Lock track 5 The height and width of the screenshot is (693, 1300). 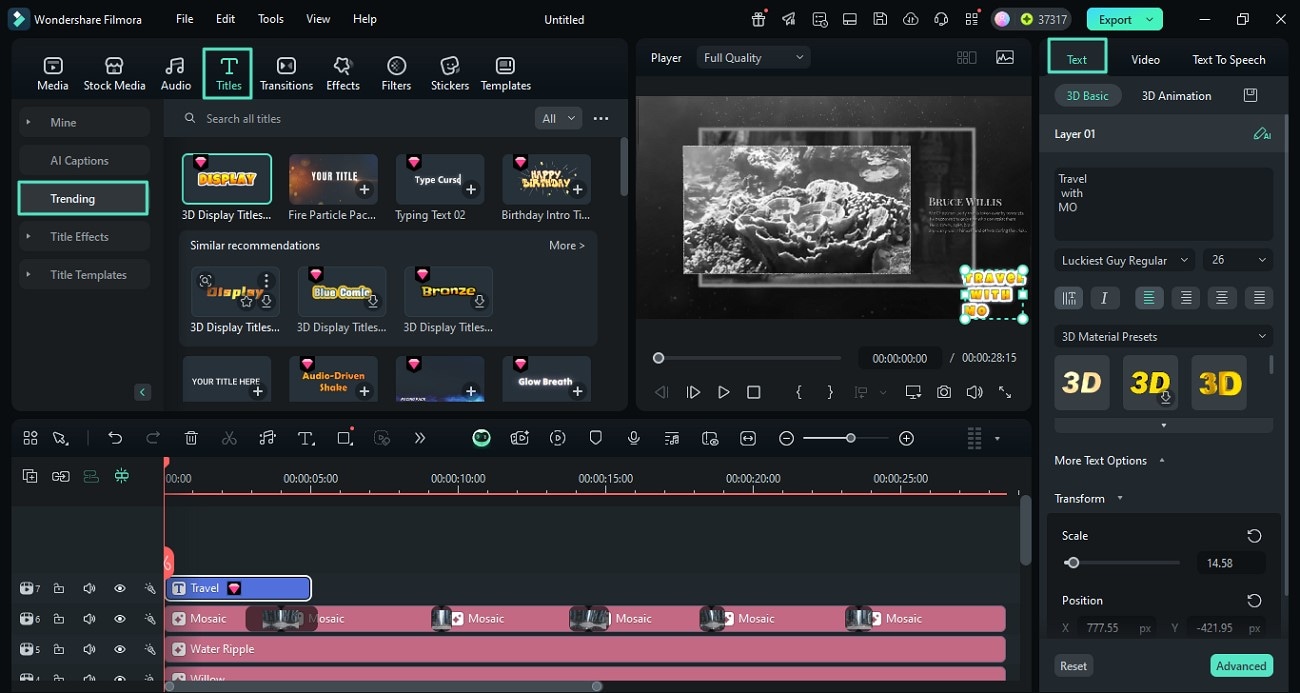pos(59,649)
